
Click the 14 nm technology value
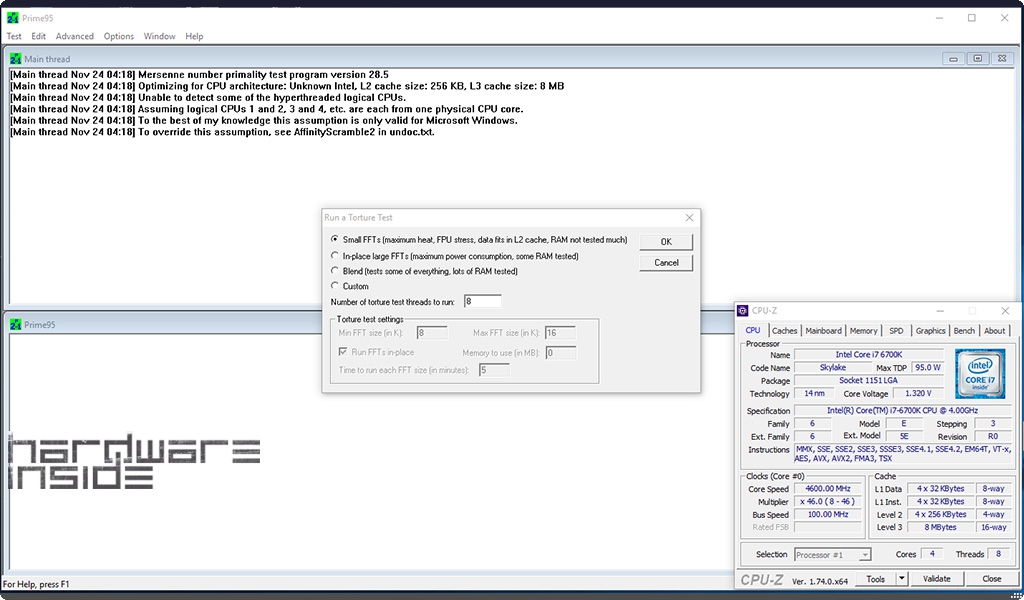(814, 394)
